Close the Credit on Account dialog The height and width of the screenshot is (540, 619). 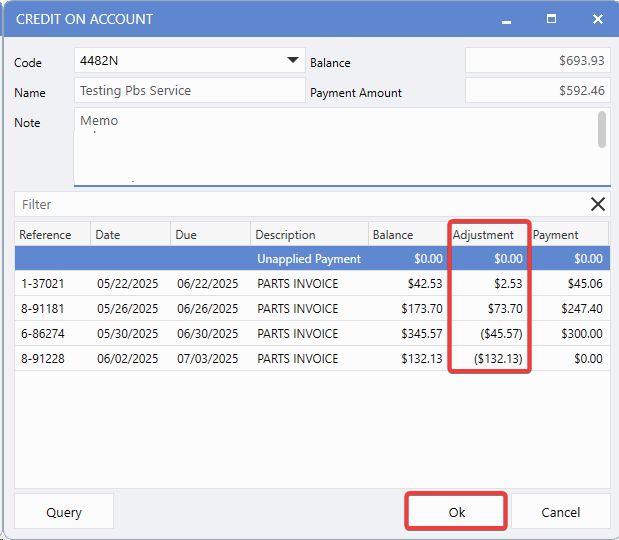[597, 19]
